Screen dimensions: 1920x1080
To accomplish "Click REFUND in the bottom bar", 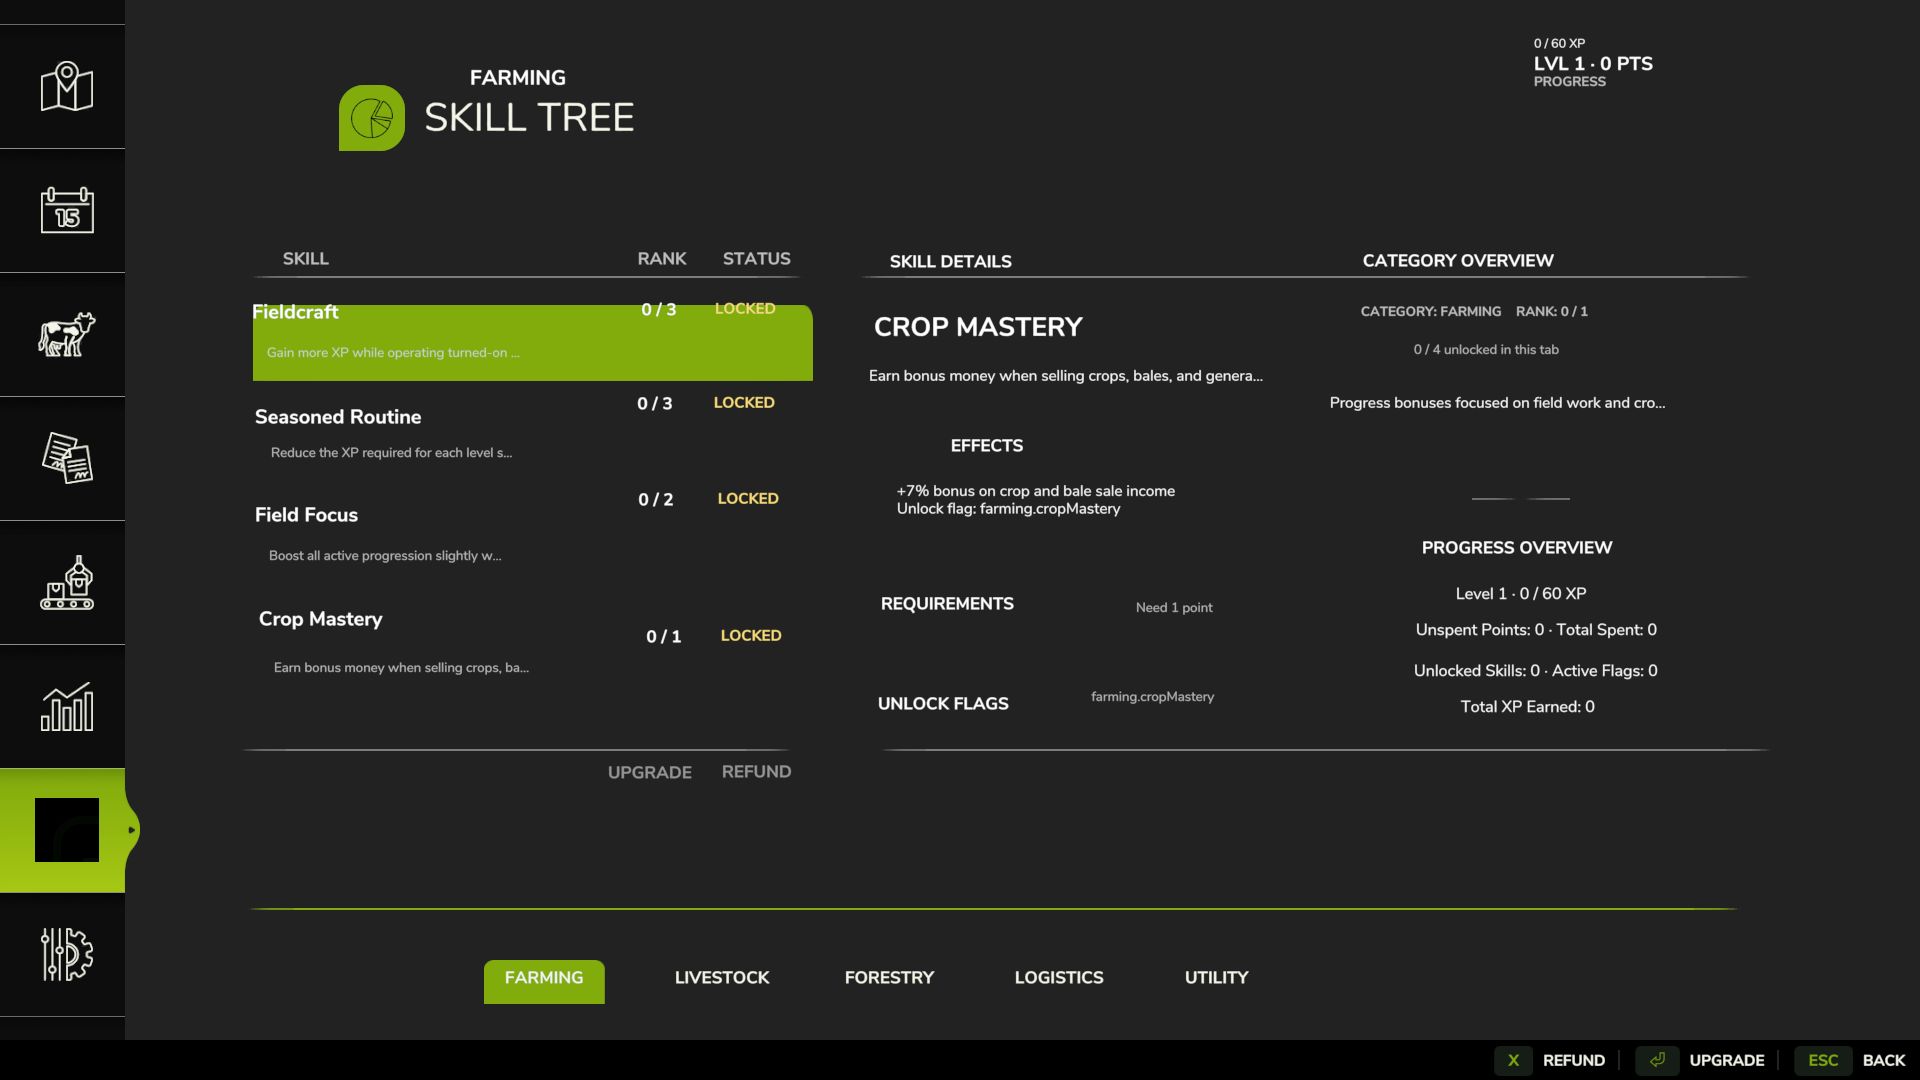I will coord(1573,1060).
